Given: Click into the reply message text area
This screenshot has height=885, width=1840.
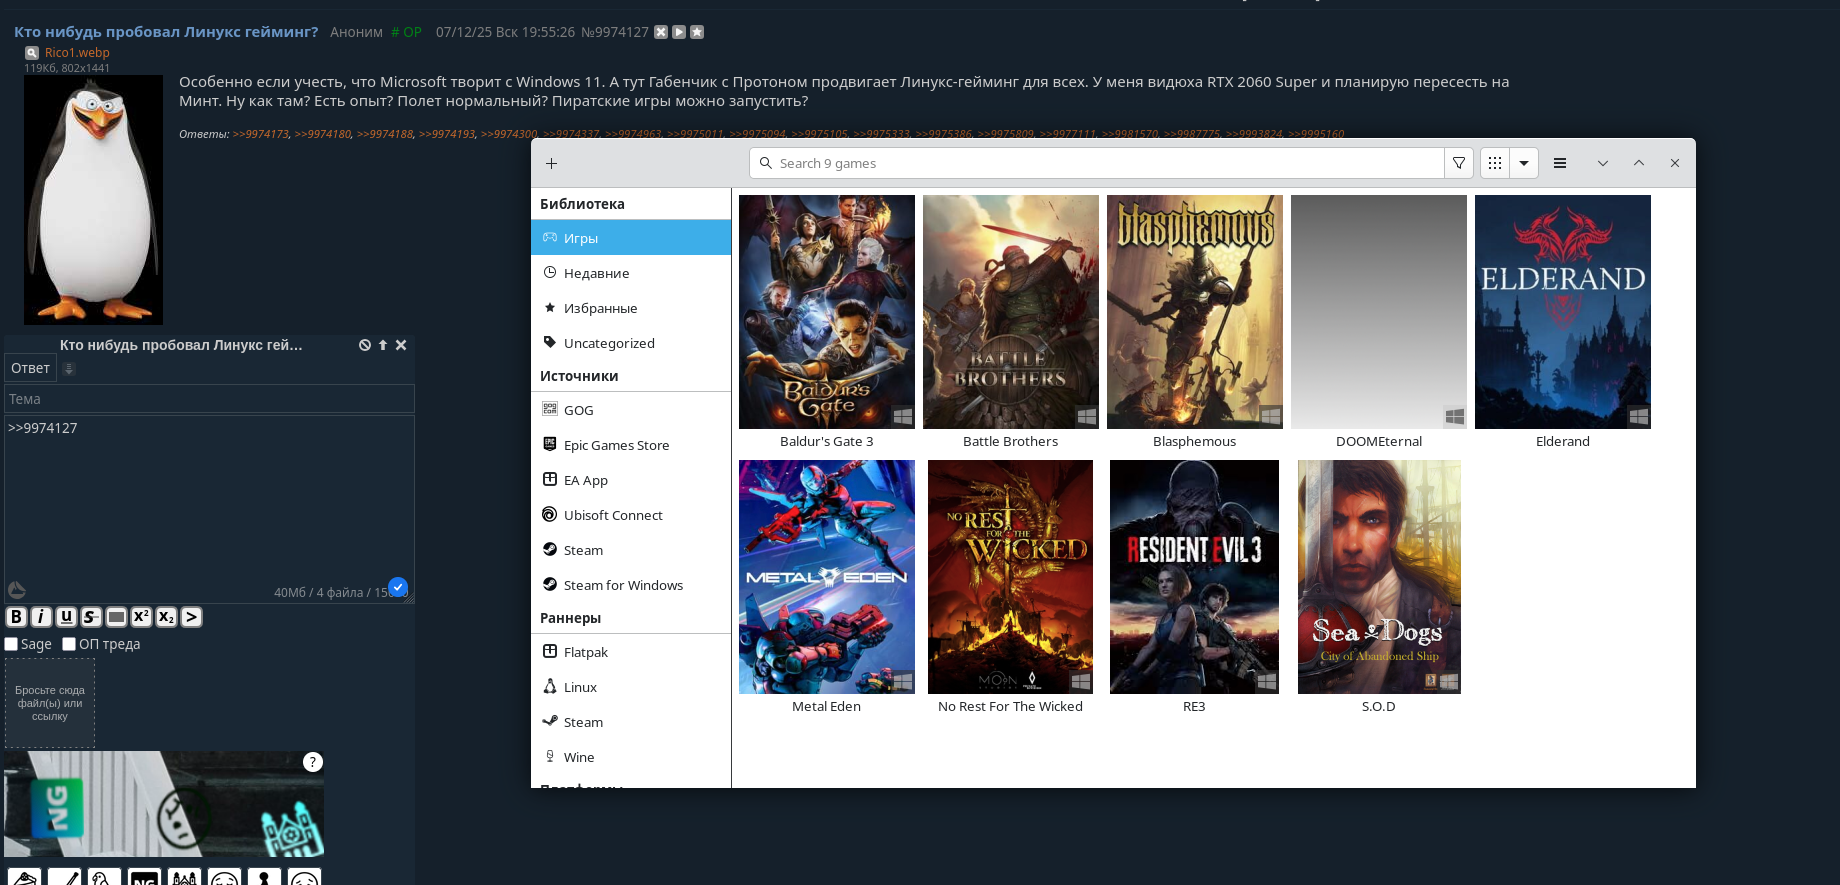Looking at the screenshot, I should point(209,509).
